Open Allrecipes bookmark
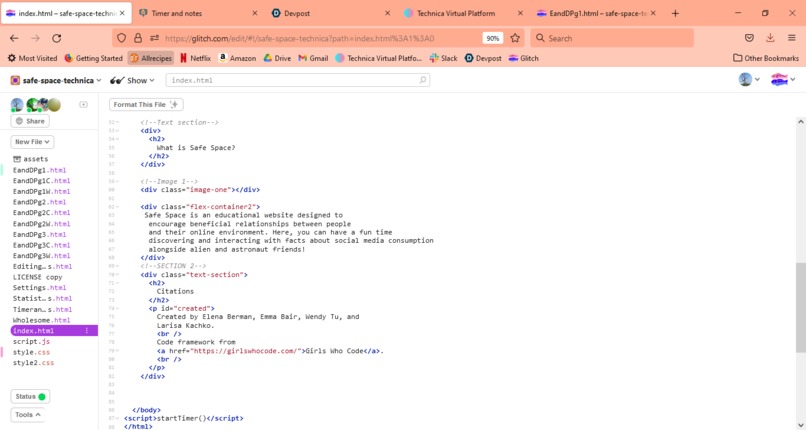This screenshot has height=430, width=806. click(x=151, y=58)
